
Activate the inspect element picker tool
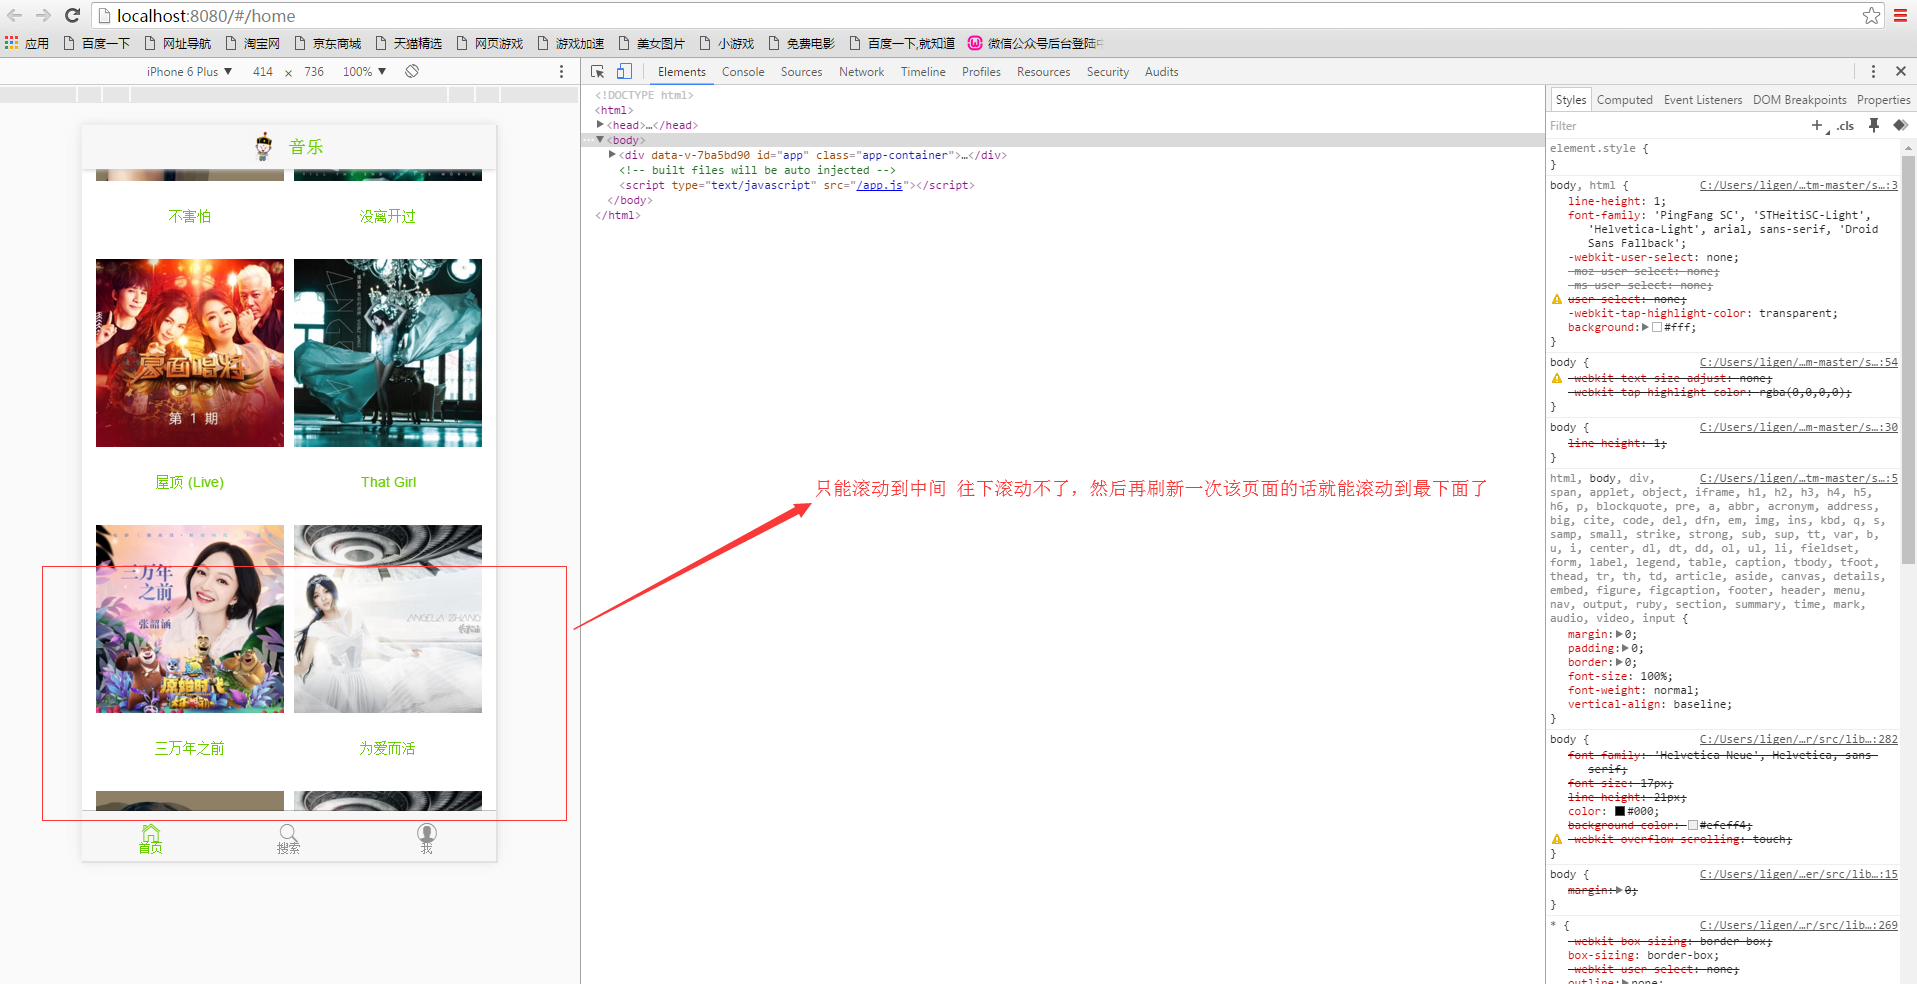(597, 72)
